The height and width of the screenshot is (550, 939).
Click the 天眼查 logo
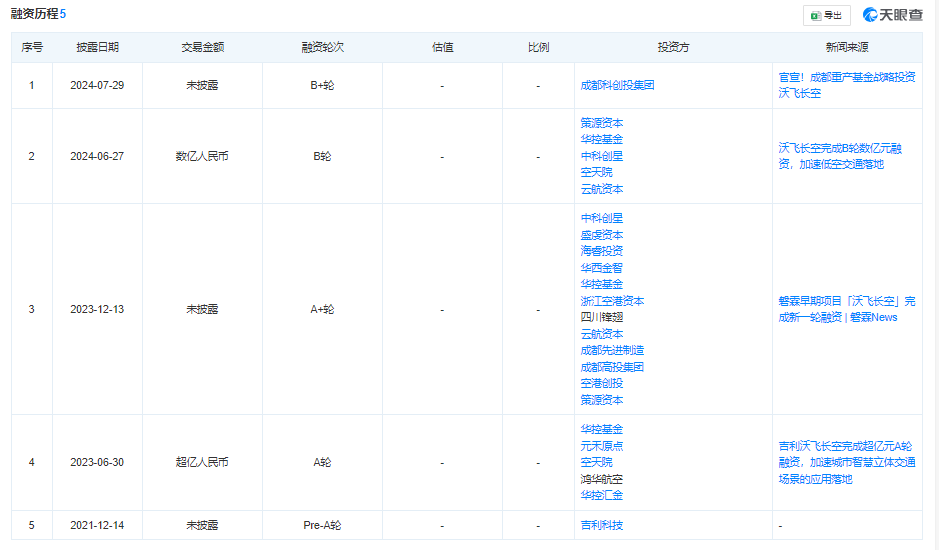tap(894, 15)
